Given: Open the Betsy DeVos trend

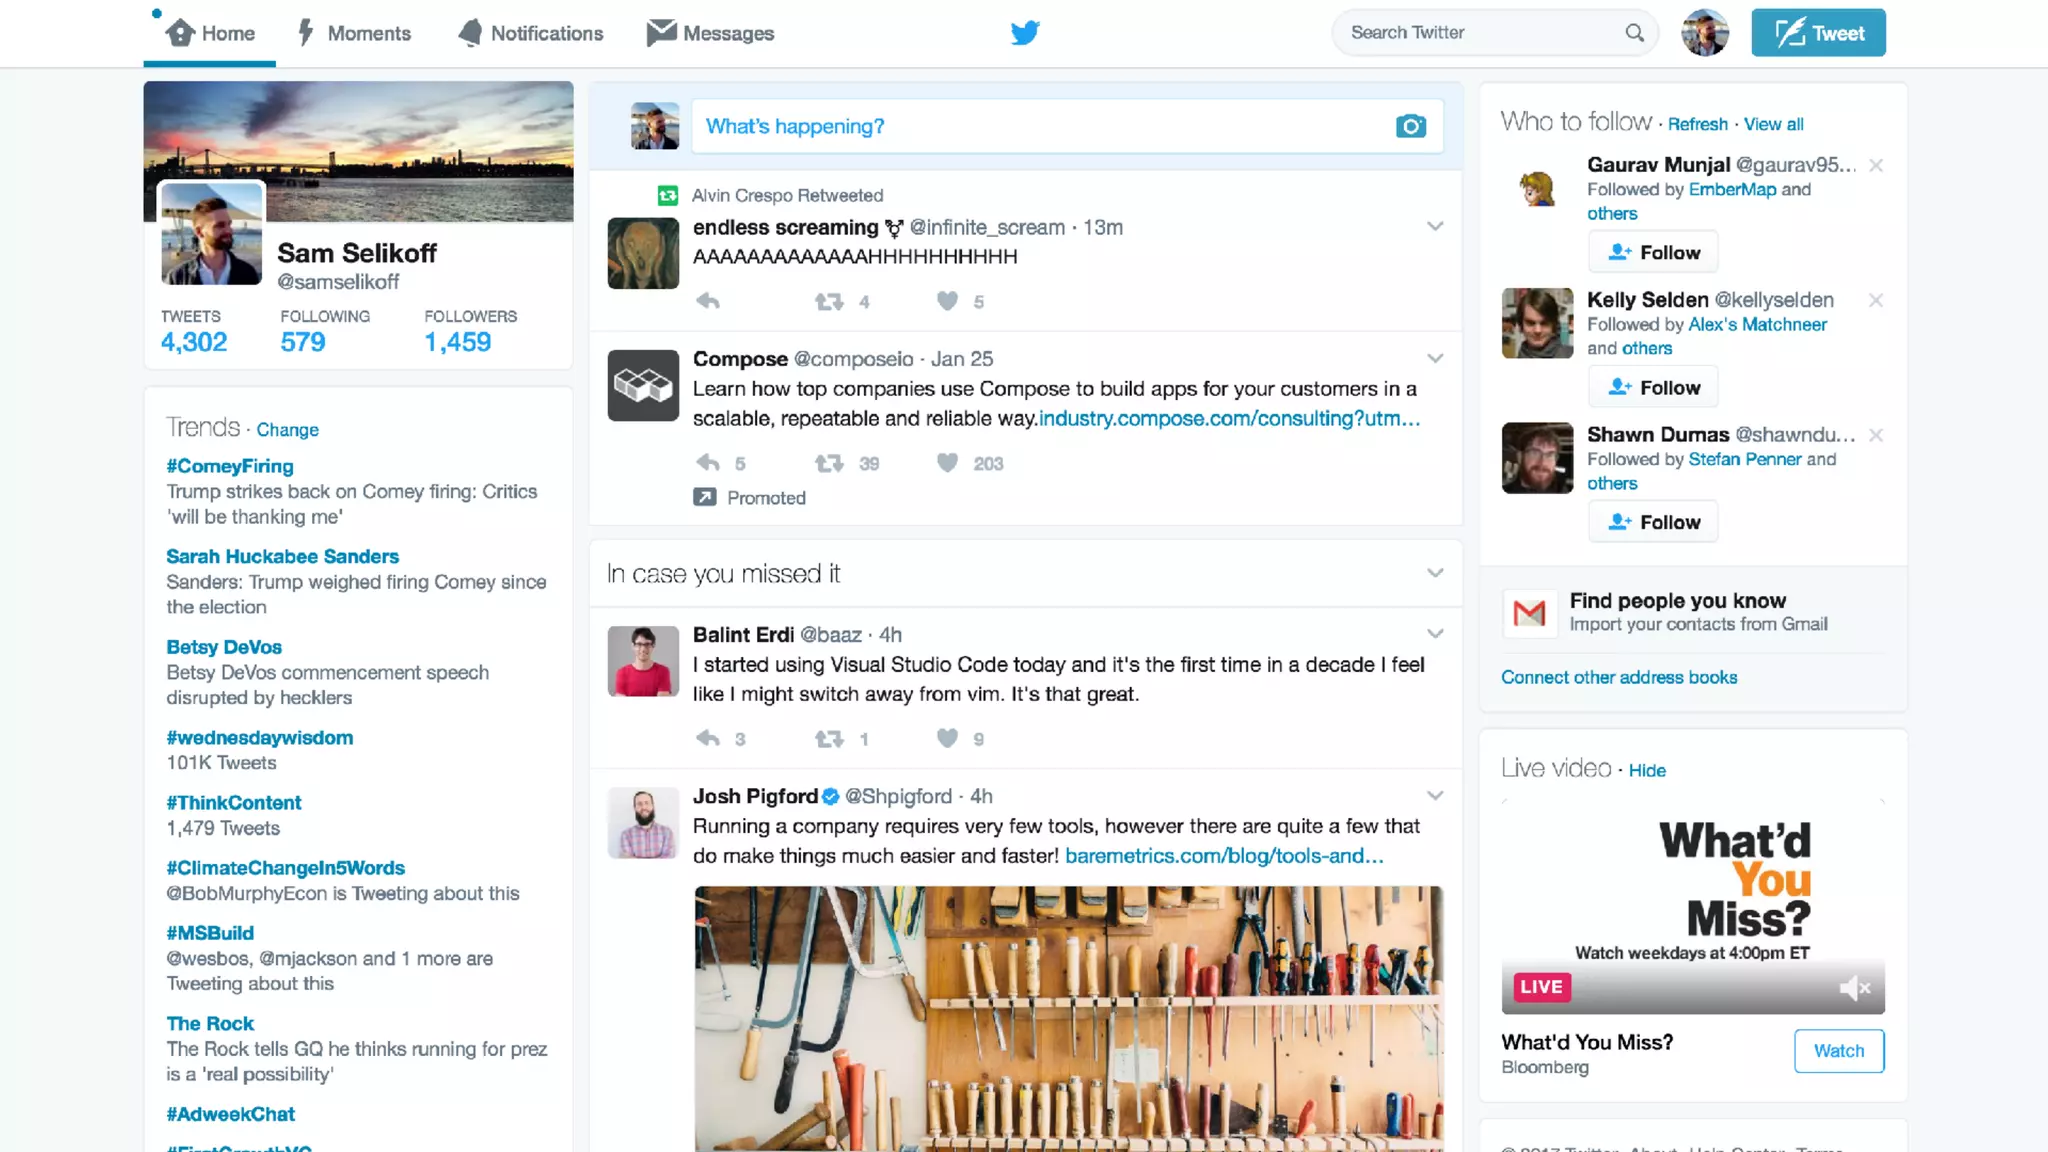Looking at the screenshot, I should pos(224,647).
